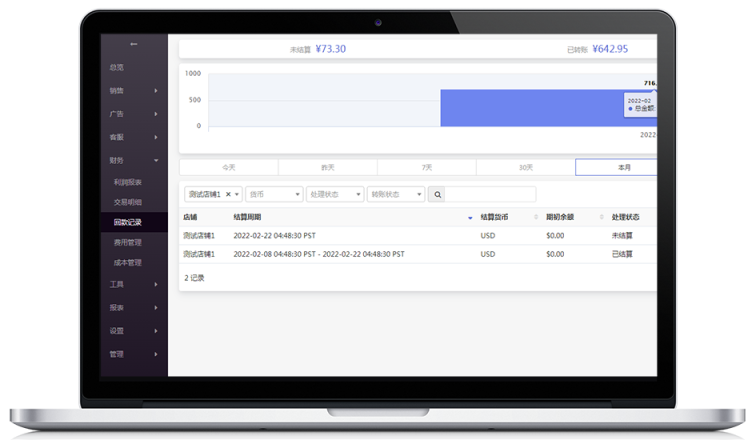Remove 测试店铺1 from the store filter
Screen dimensions: 748x440
[x=228, y=194]
